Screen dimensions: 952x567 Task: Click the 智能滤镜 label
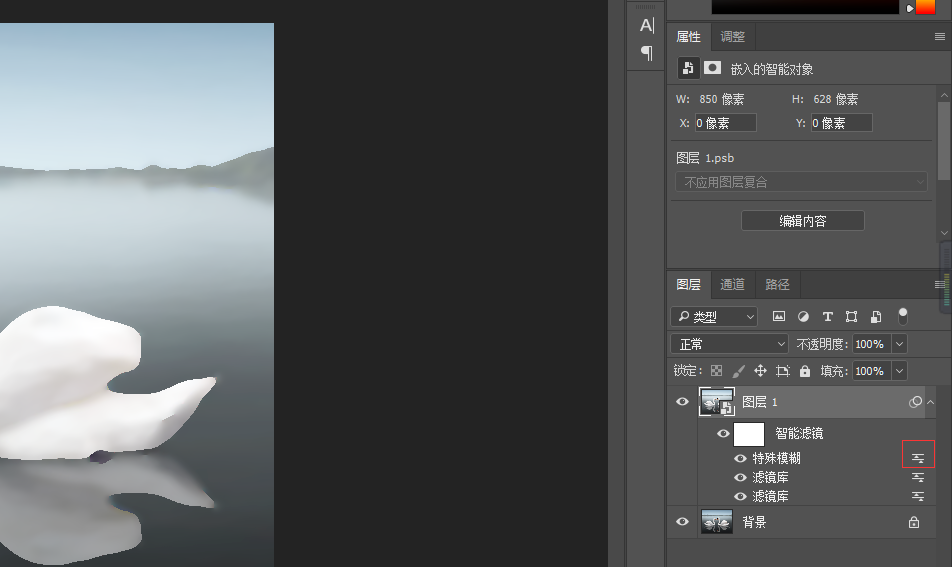[799, 433]
